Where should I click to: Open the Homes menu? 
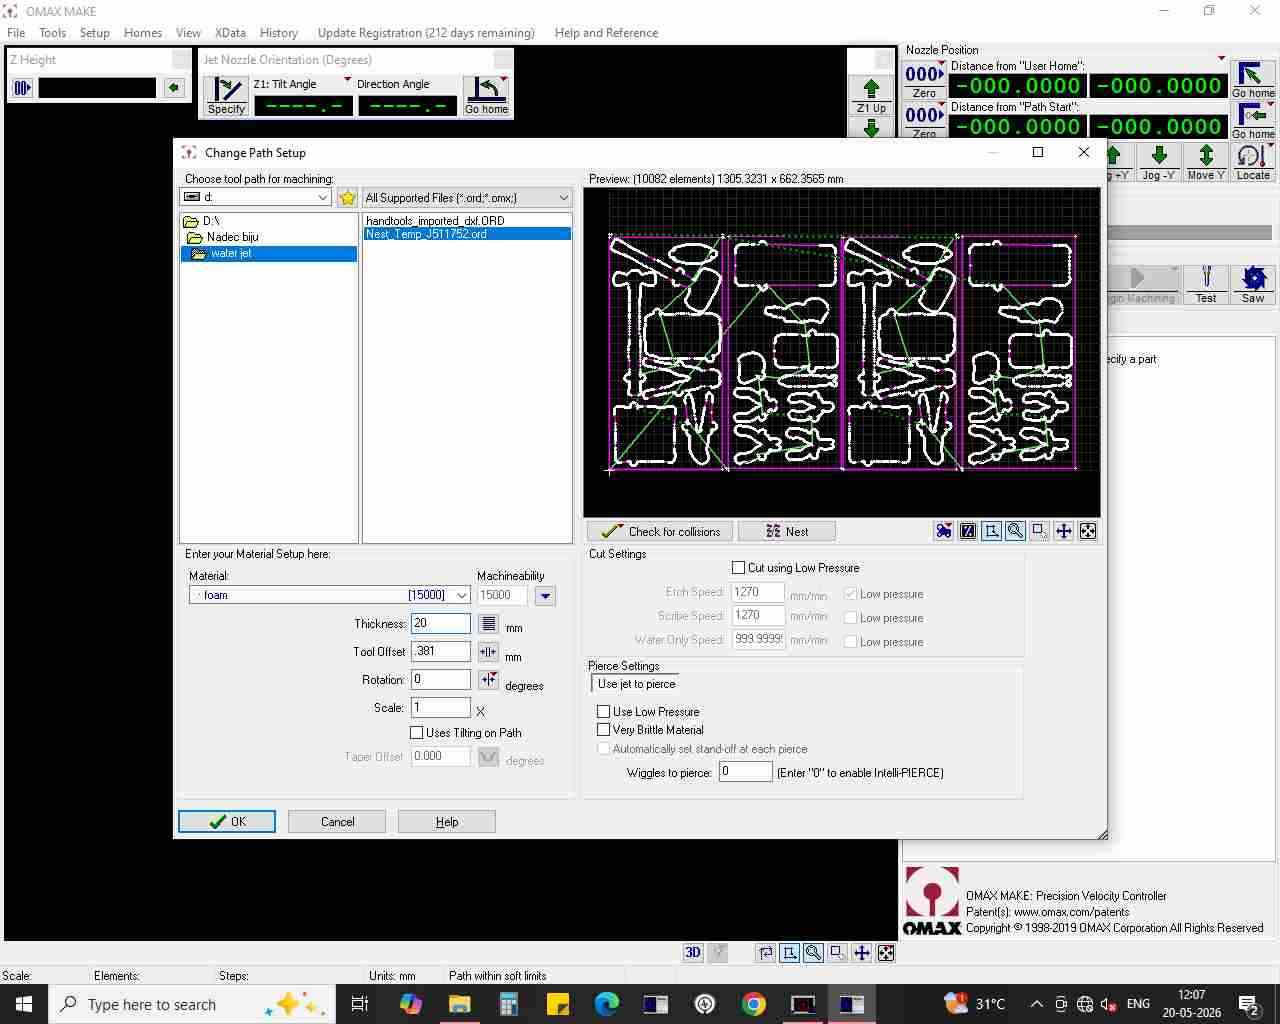[143, 33]
